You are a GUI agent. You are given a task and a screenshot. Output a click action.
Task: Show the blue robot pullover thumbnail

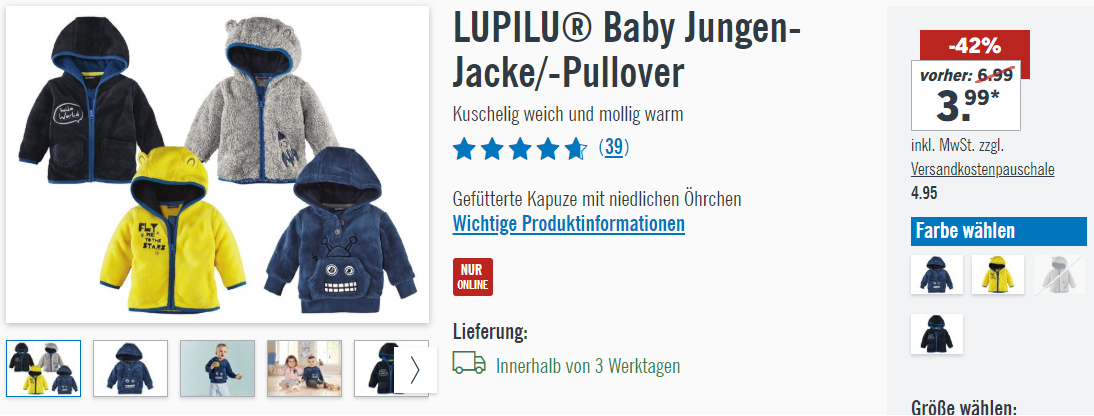click(130, 369)
